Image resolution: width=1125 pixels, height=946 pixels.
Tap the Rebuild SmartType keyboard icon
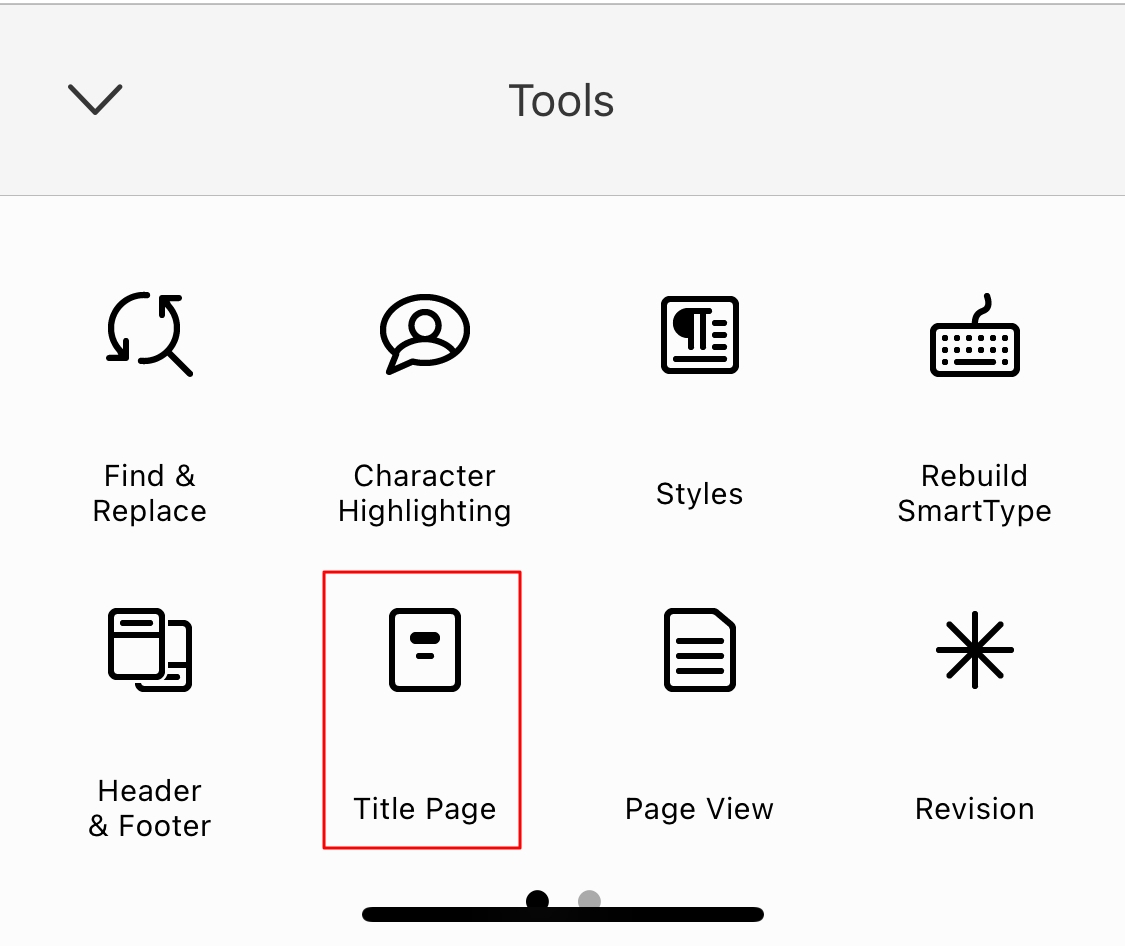tap(974, 335)
